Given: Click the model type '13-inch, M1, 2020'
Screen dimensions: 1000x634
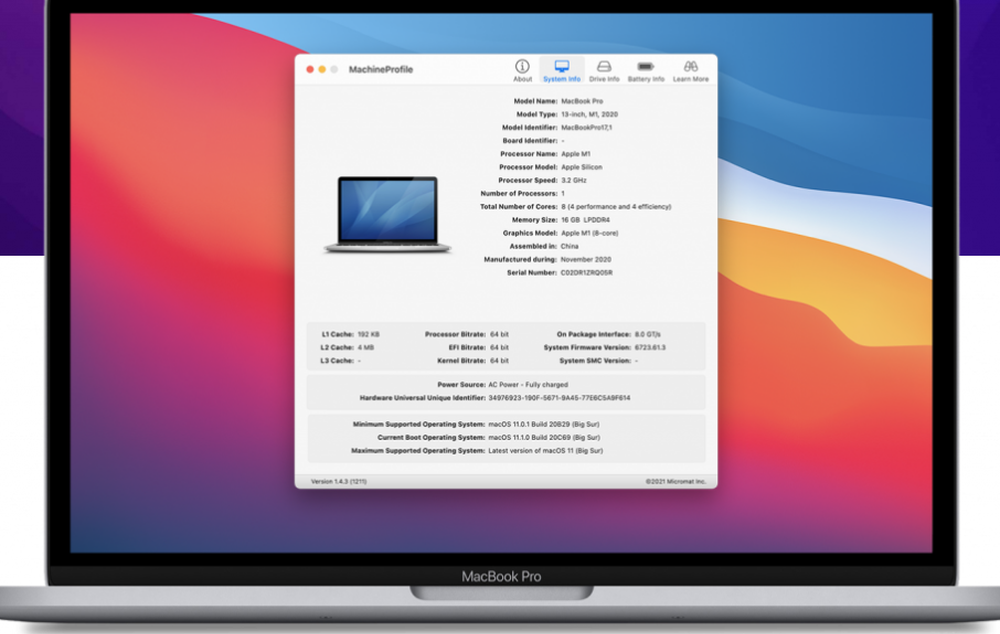Looking at the screenshot, I should point(589,114).
